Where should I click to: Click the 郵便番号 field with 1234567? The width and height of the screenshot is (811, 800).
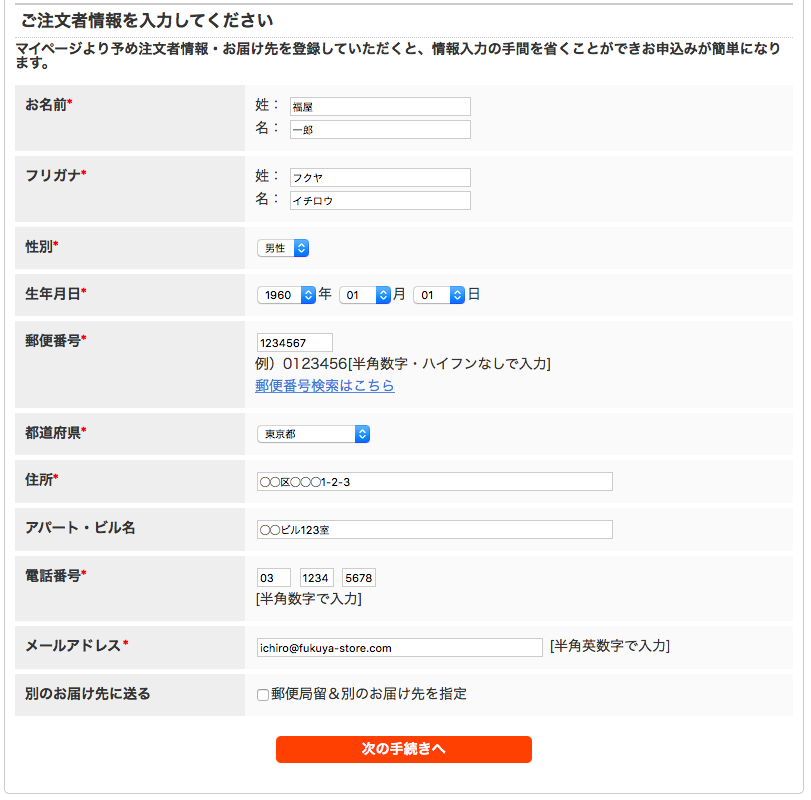pyautogui.click(x=294, y=343)
